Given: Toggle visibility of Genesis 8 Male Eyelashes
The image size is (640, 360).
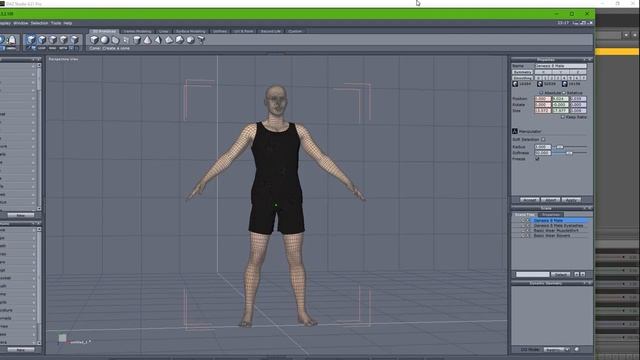Looking at the screenshot, I should (523, 225).
